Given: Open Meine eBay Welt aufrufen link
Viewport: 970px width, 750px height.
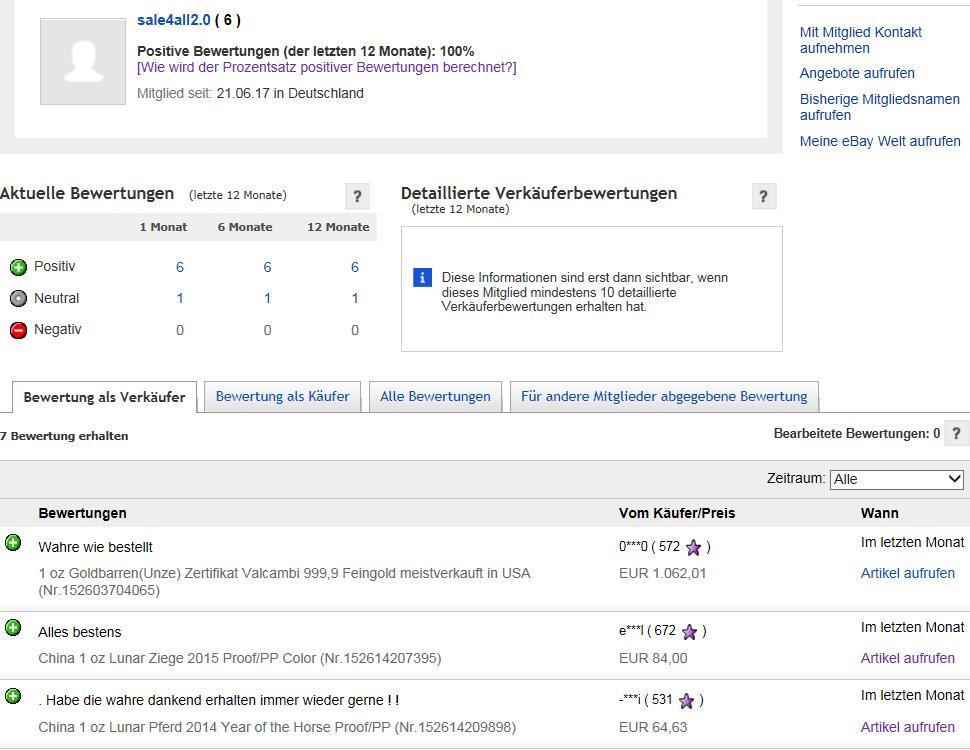Looking at the screenshot, I should [x=880, y=141].
